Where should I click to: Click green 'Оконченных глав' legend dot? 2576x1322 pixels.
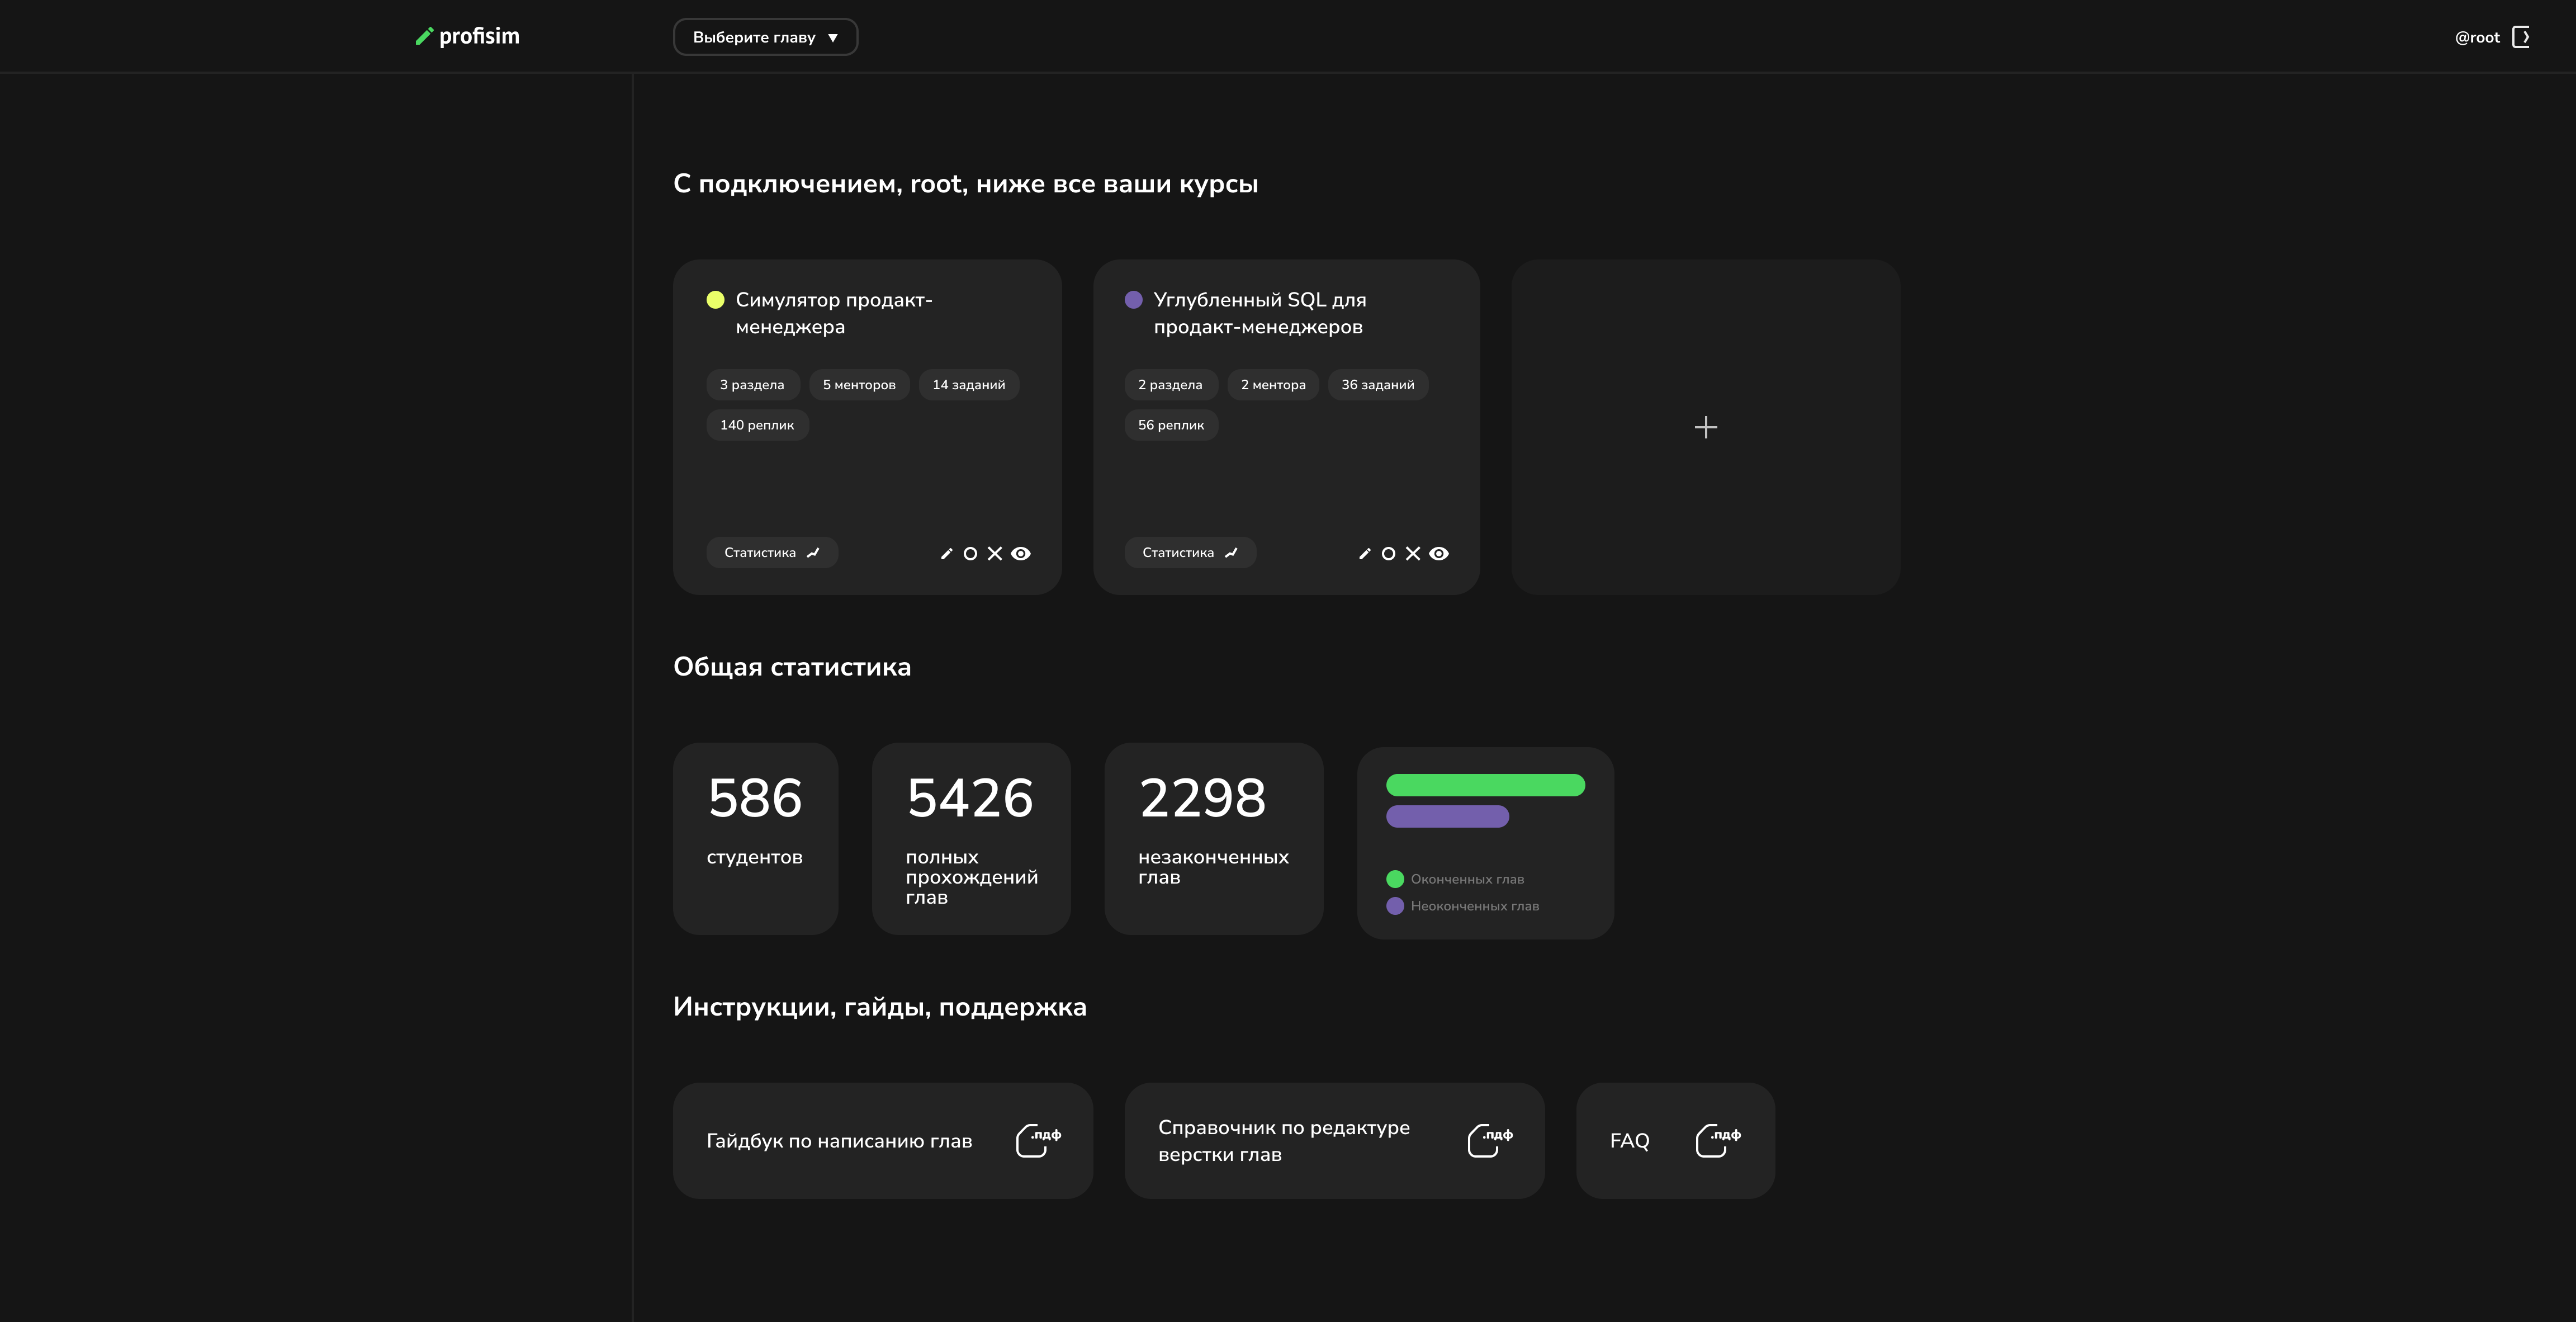[1395, 879]
